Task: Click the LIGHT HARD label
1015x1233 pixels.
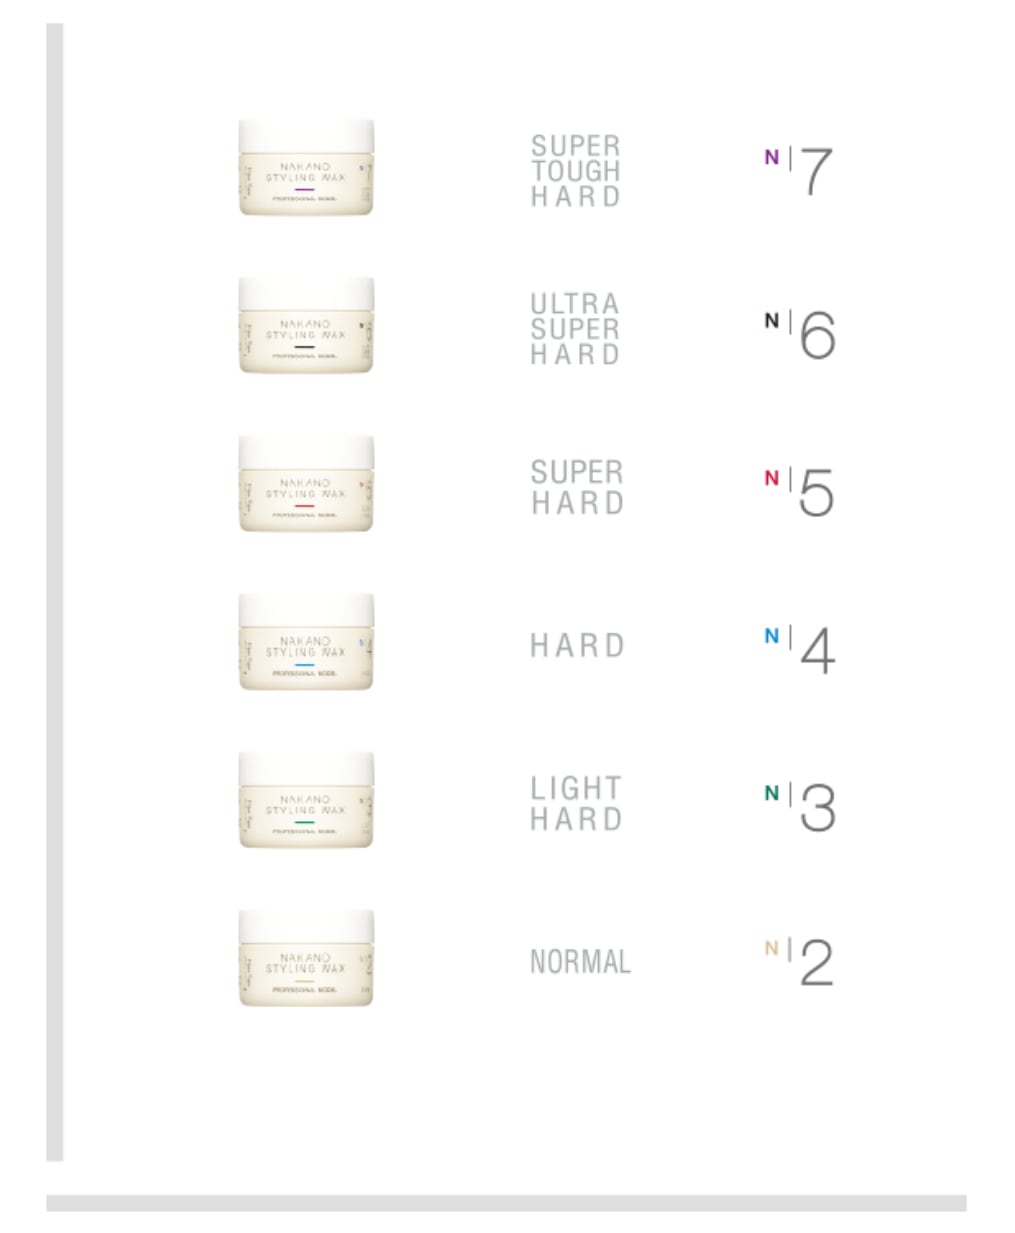Action: tap(576, 803)
